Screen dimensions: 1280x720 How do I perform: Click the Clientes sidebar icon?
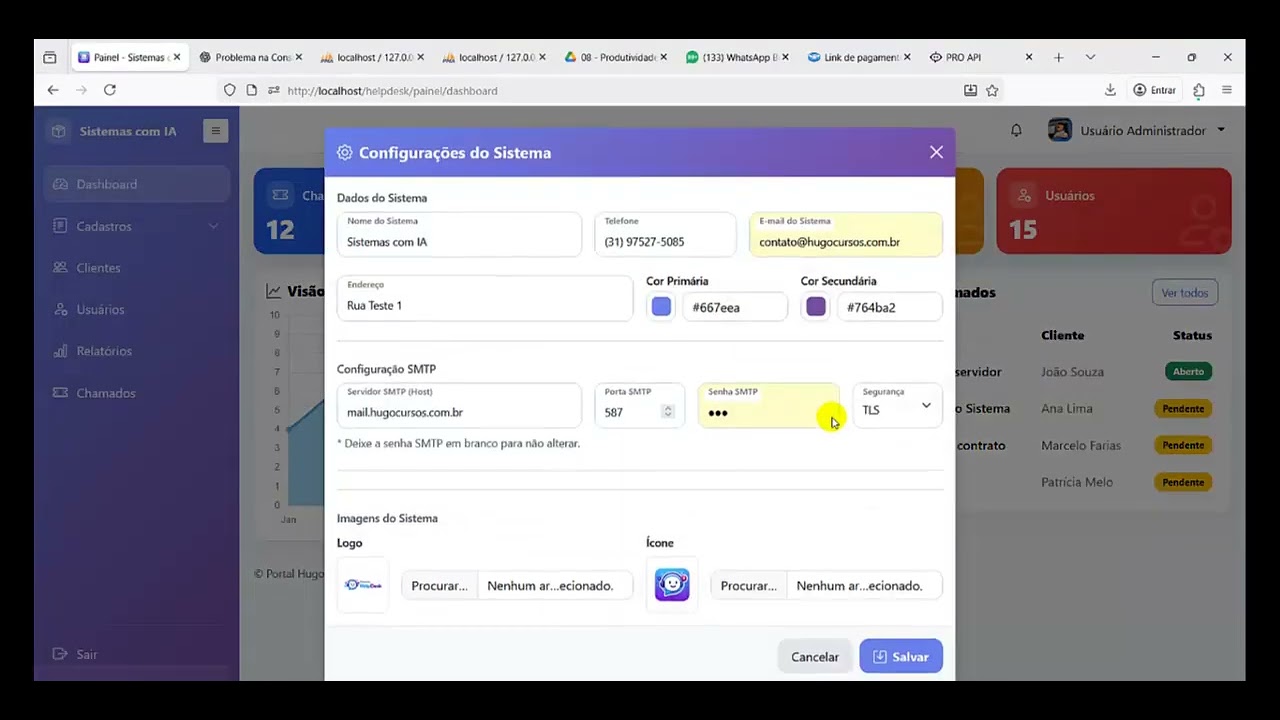(60, 268)
